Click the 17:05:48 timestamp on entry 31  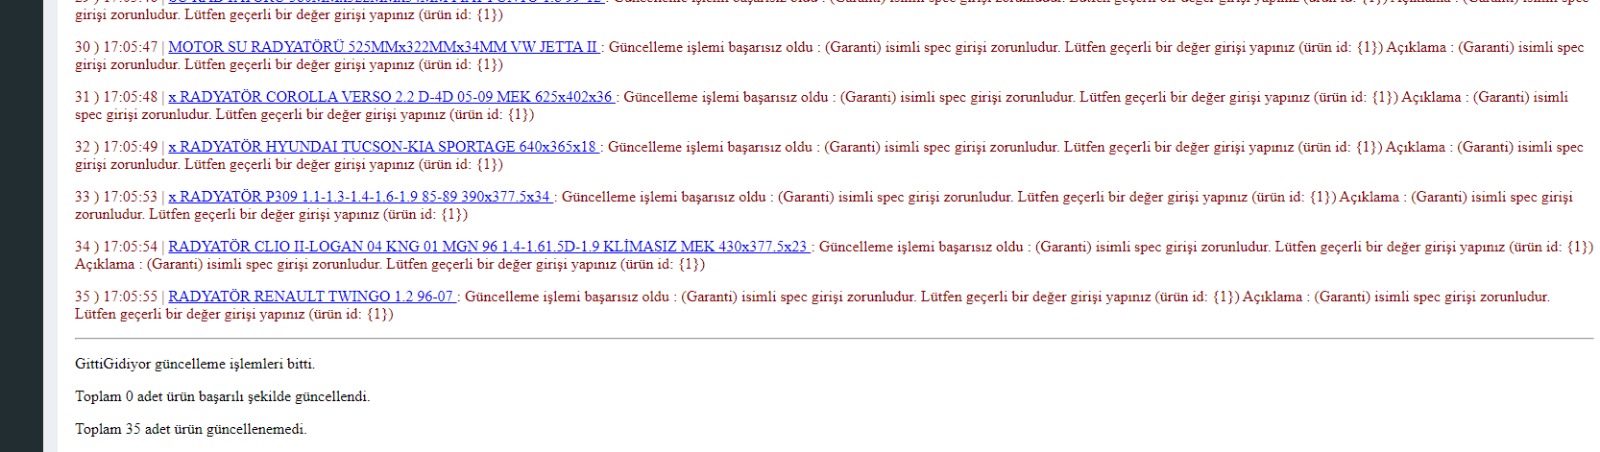point(130,97)
